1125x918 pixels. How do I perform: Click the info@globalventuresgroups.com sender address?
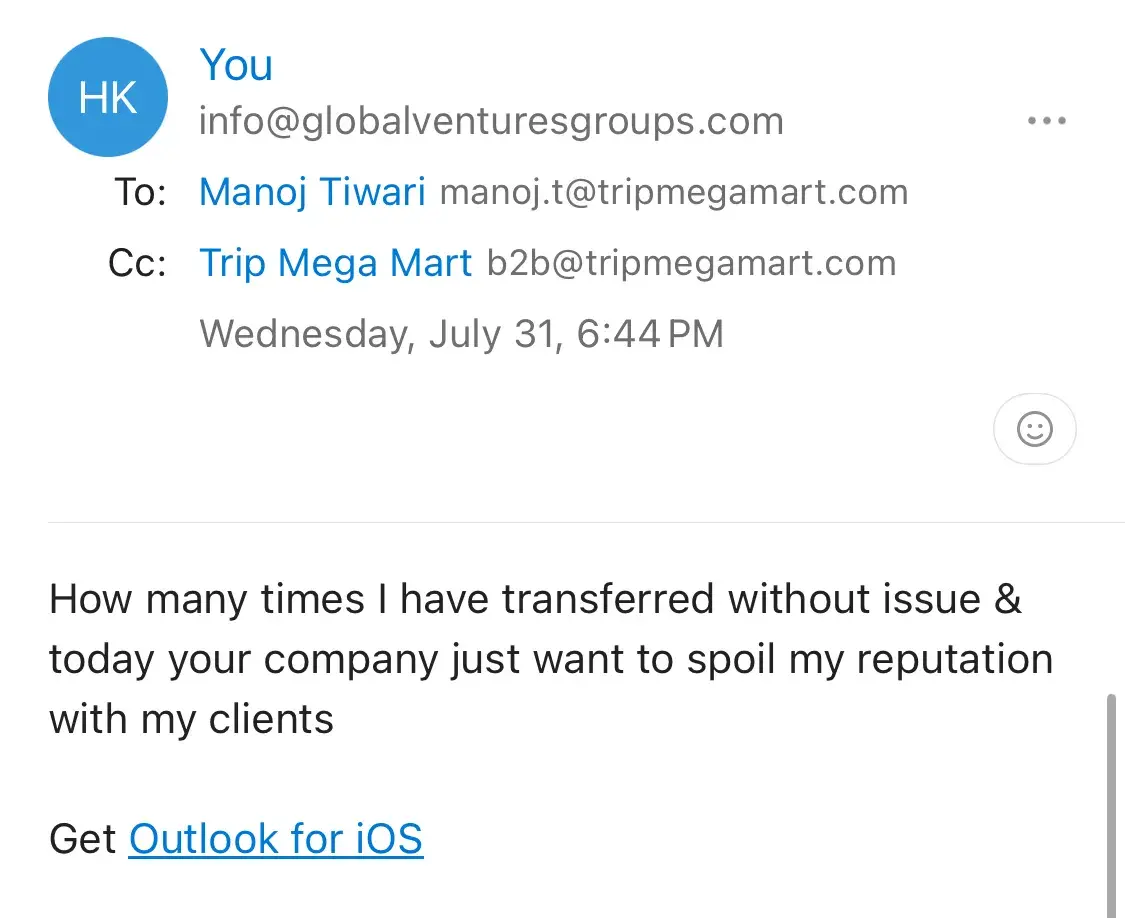click(491, 122)
